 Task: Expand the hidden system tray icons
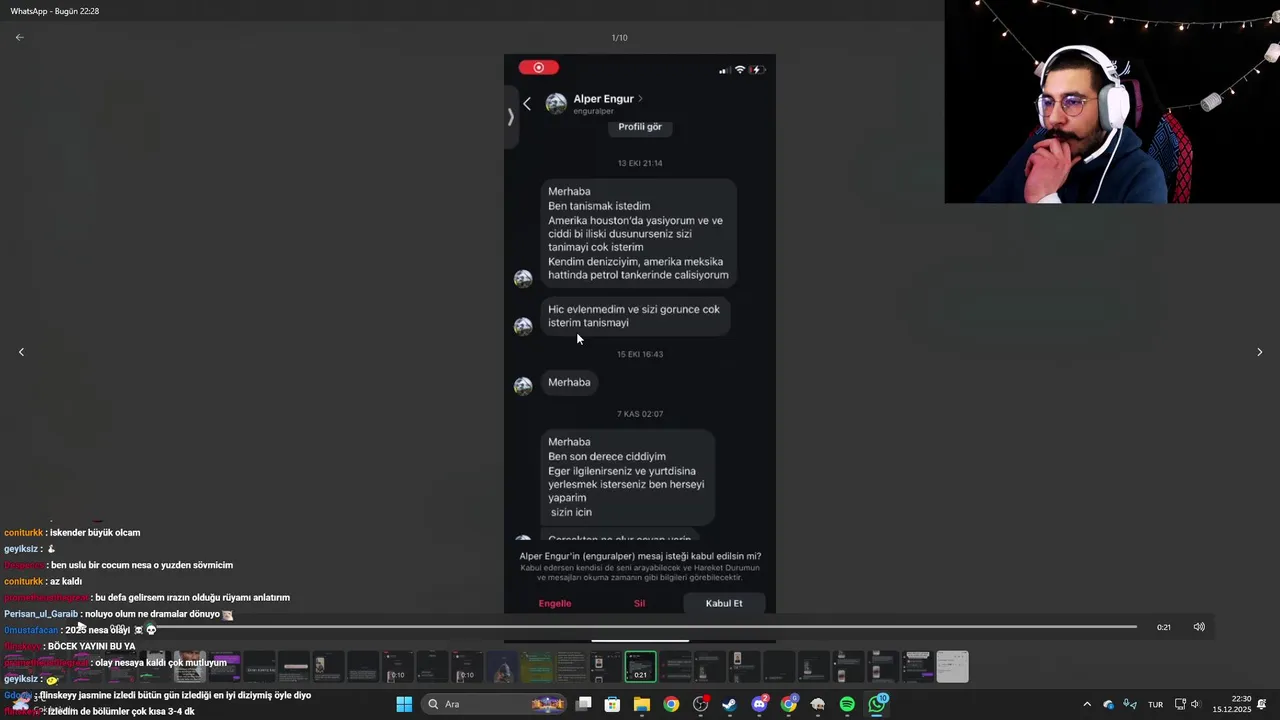click(1087, 704)
